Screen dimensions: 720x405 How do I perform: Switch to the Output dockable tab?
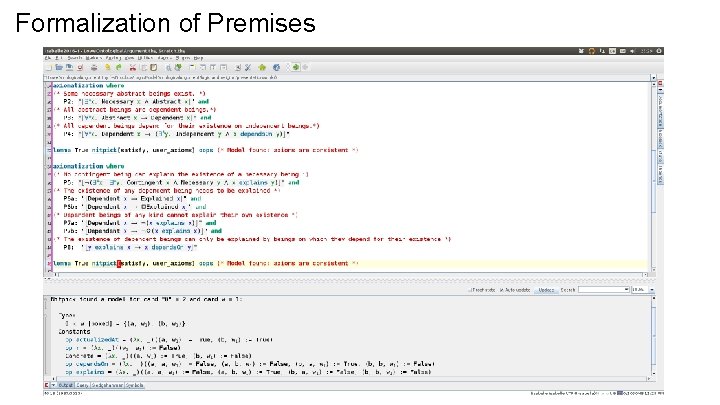pyautogui.click(x=66, y=385)
